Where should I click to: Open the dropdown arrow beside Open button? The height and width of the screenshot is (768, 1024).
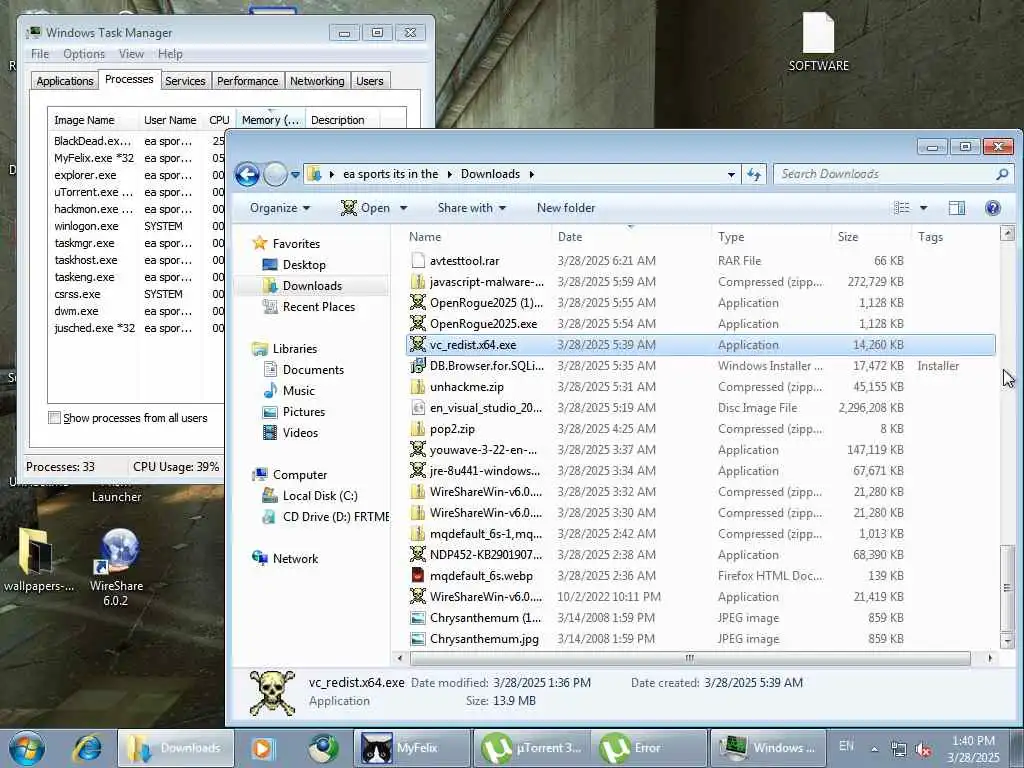[x=404, y=208]
